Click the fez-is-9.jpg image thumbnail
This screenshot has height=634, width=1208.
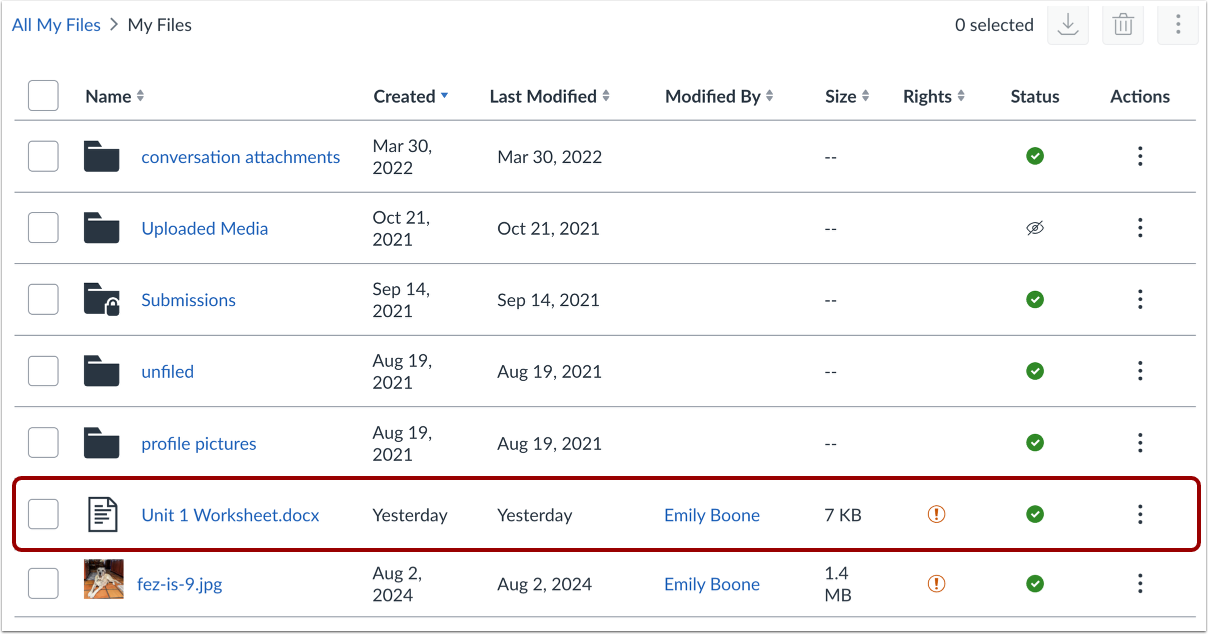pos(104,579)
